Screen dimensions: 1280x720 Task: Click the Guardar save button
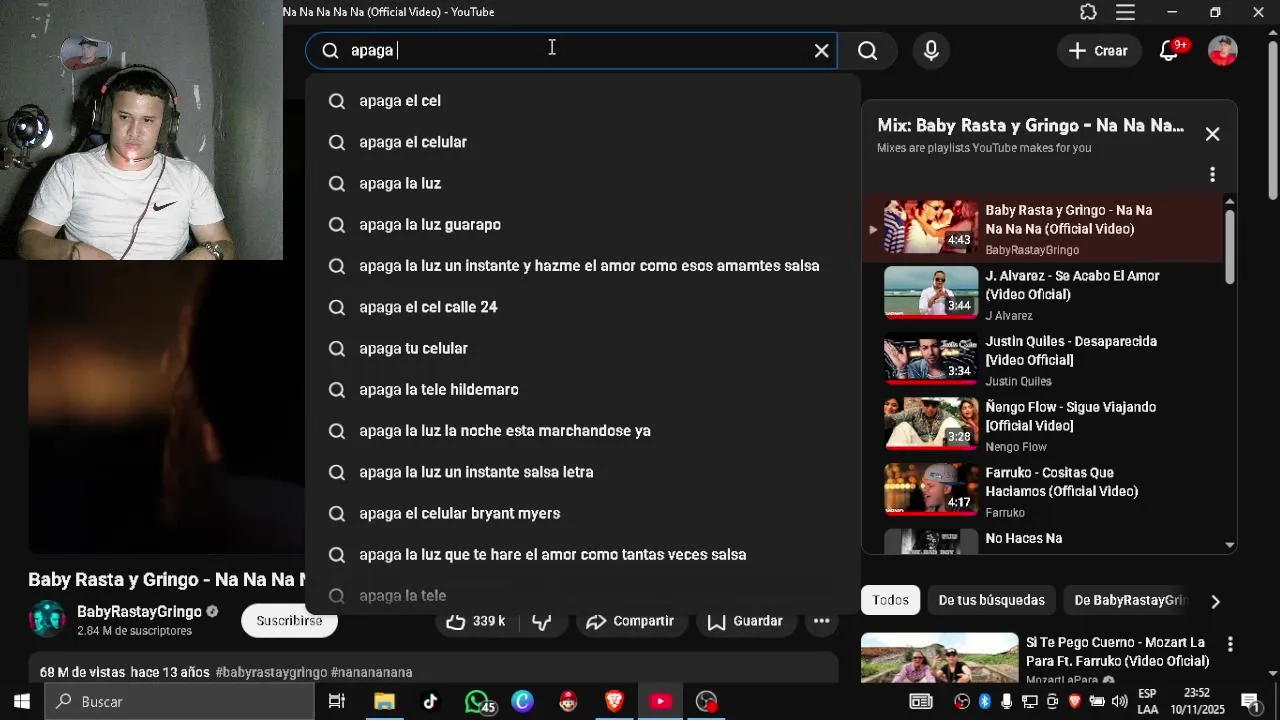tap(745, 622)
